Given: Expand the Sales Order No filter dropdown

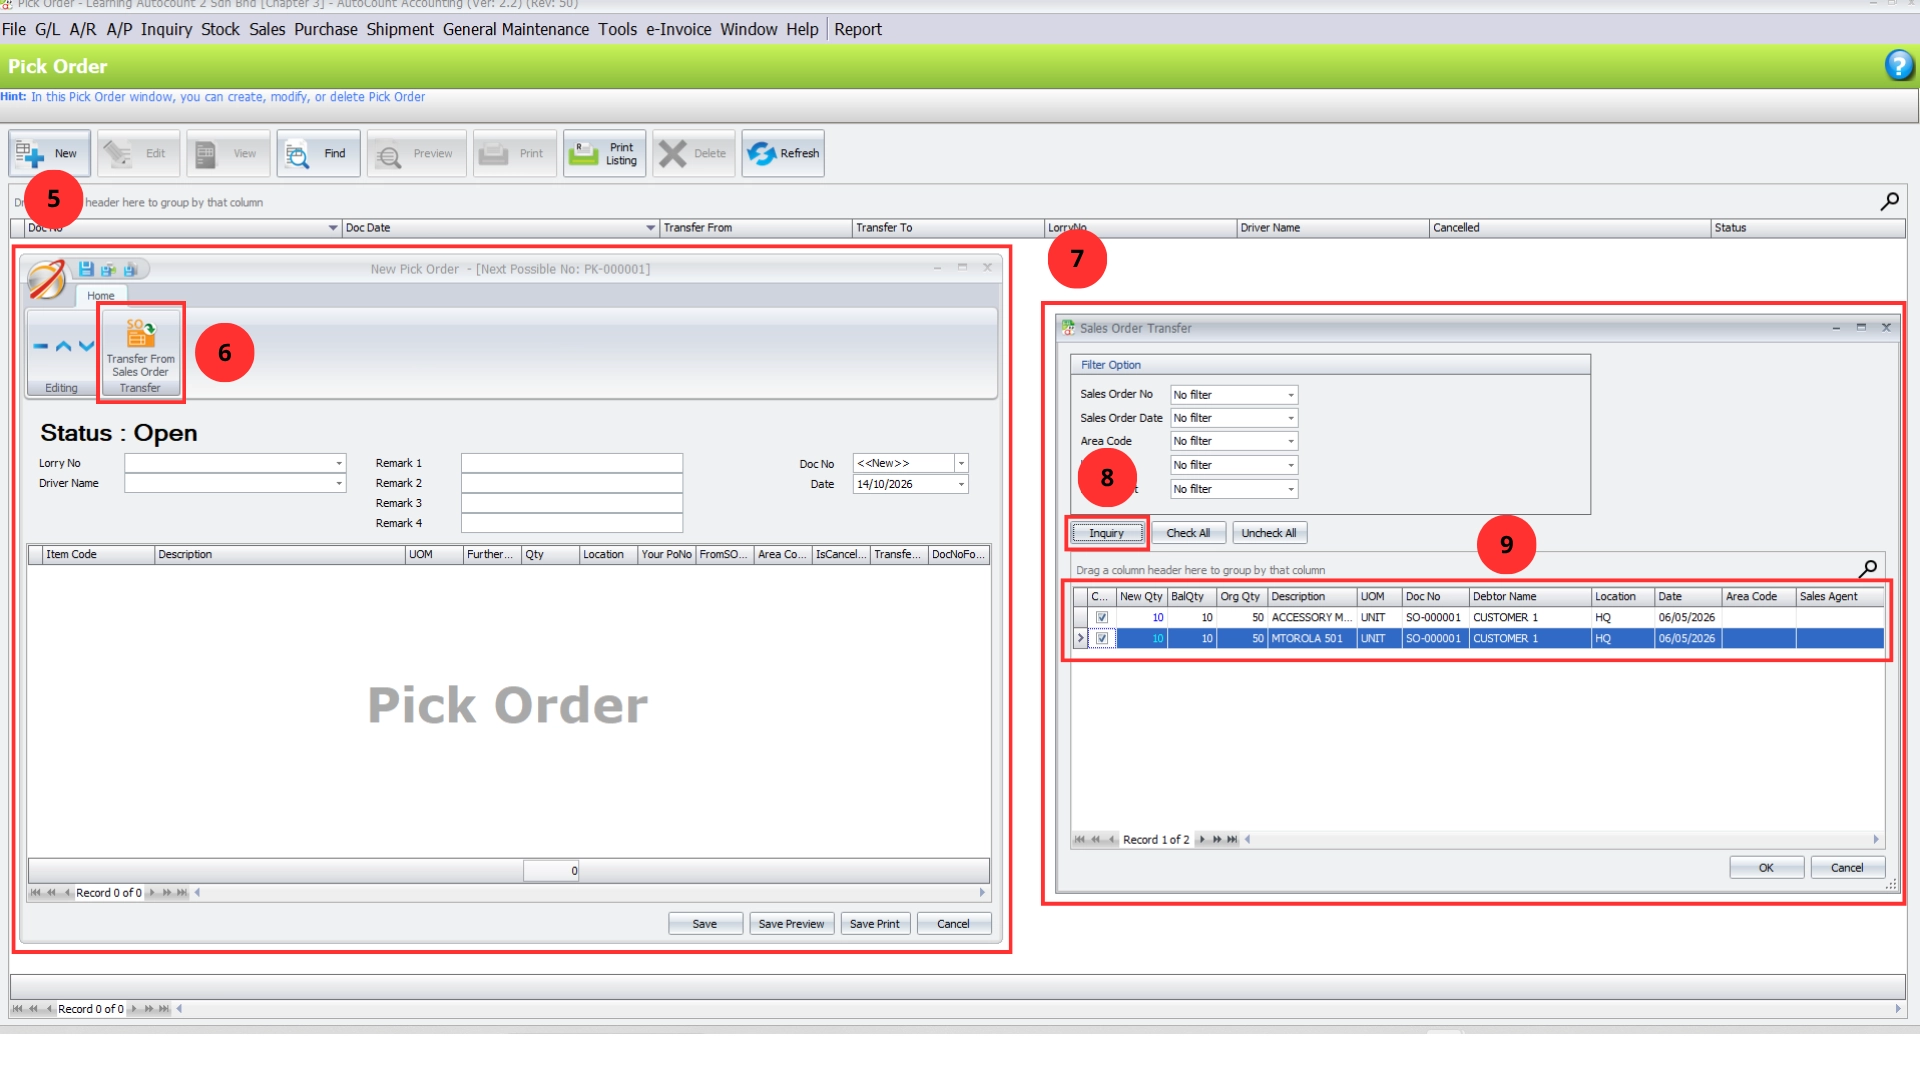Looking at the screenshot, I should click(1291, 395).
